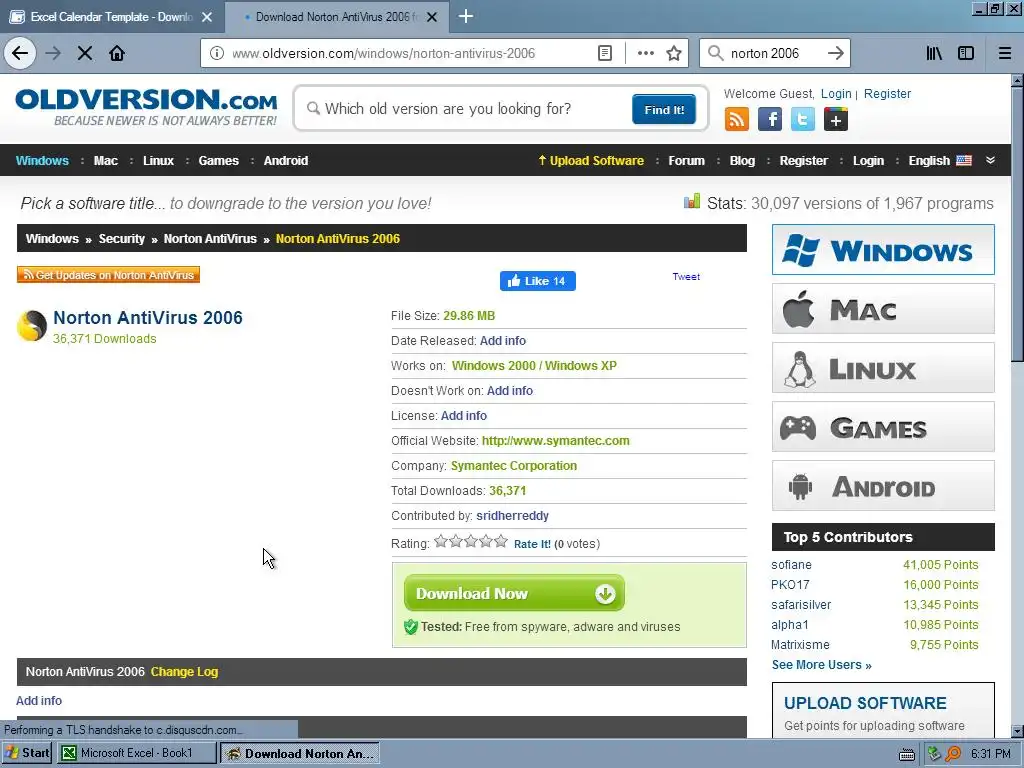Open the Firefox hamburger menu
Screen dimensions: 1024x768
[1005, 53]
